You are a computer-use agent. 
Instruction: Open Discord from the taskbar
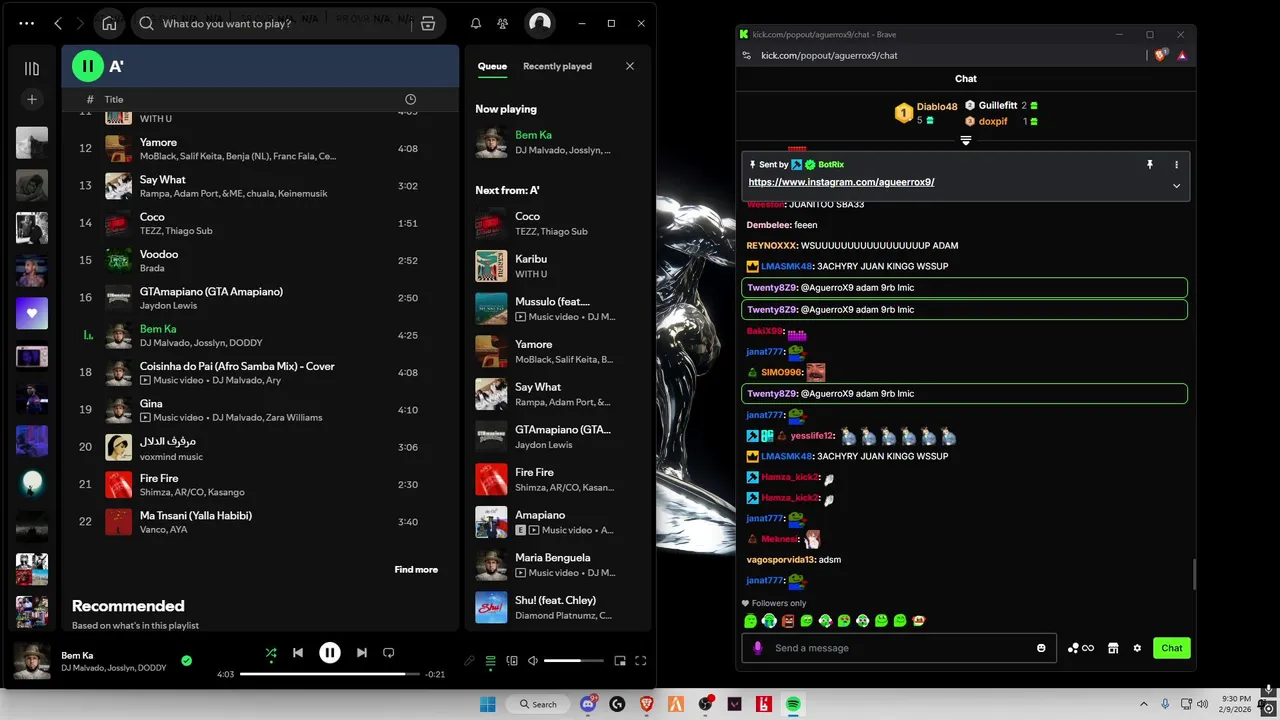(588, 704)
